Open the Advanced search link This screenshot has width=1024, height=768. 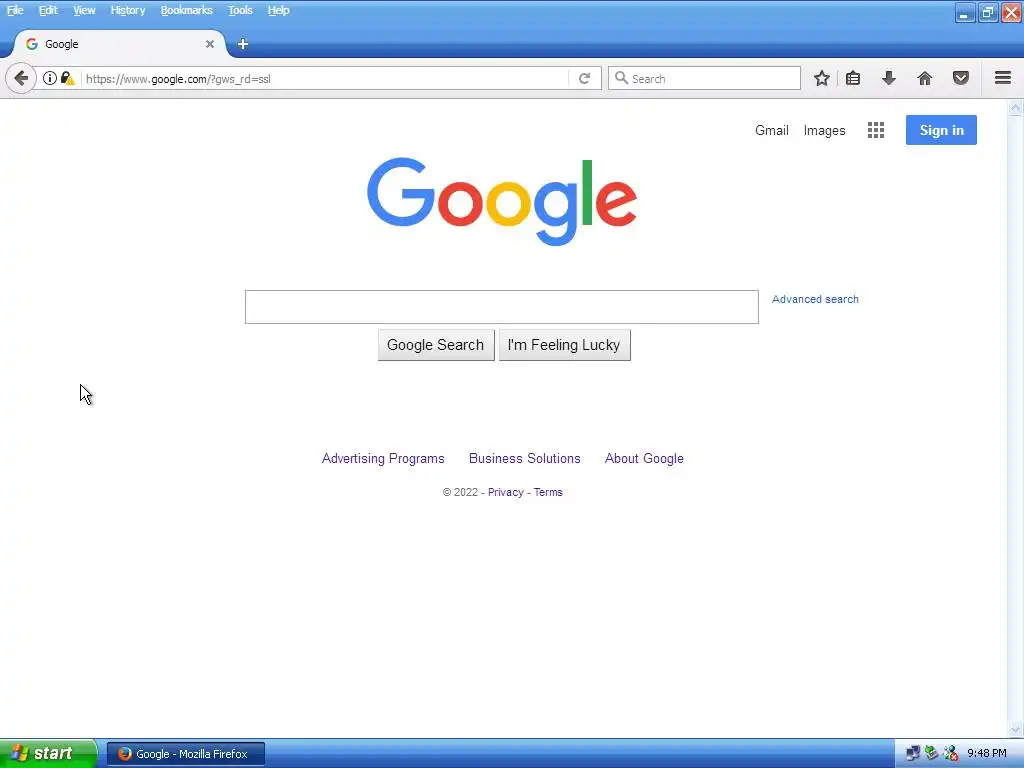tap(815, 299)
